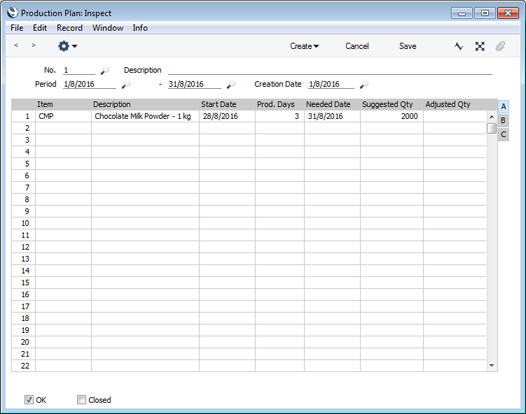Screen dimensions: 526x414
Task: Click the Cancel button
Action: (357, 46)
